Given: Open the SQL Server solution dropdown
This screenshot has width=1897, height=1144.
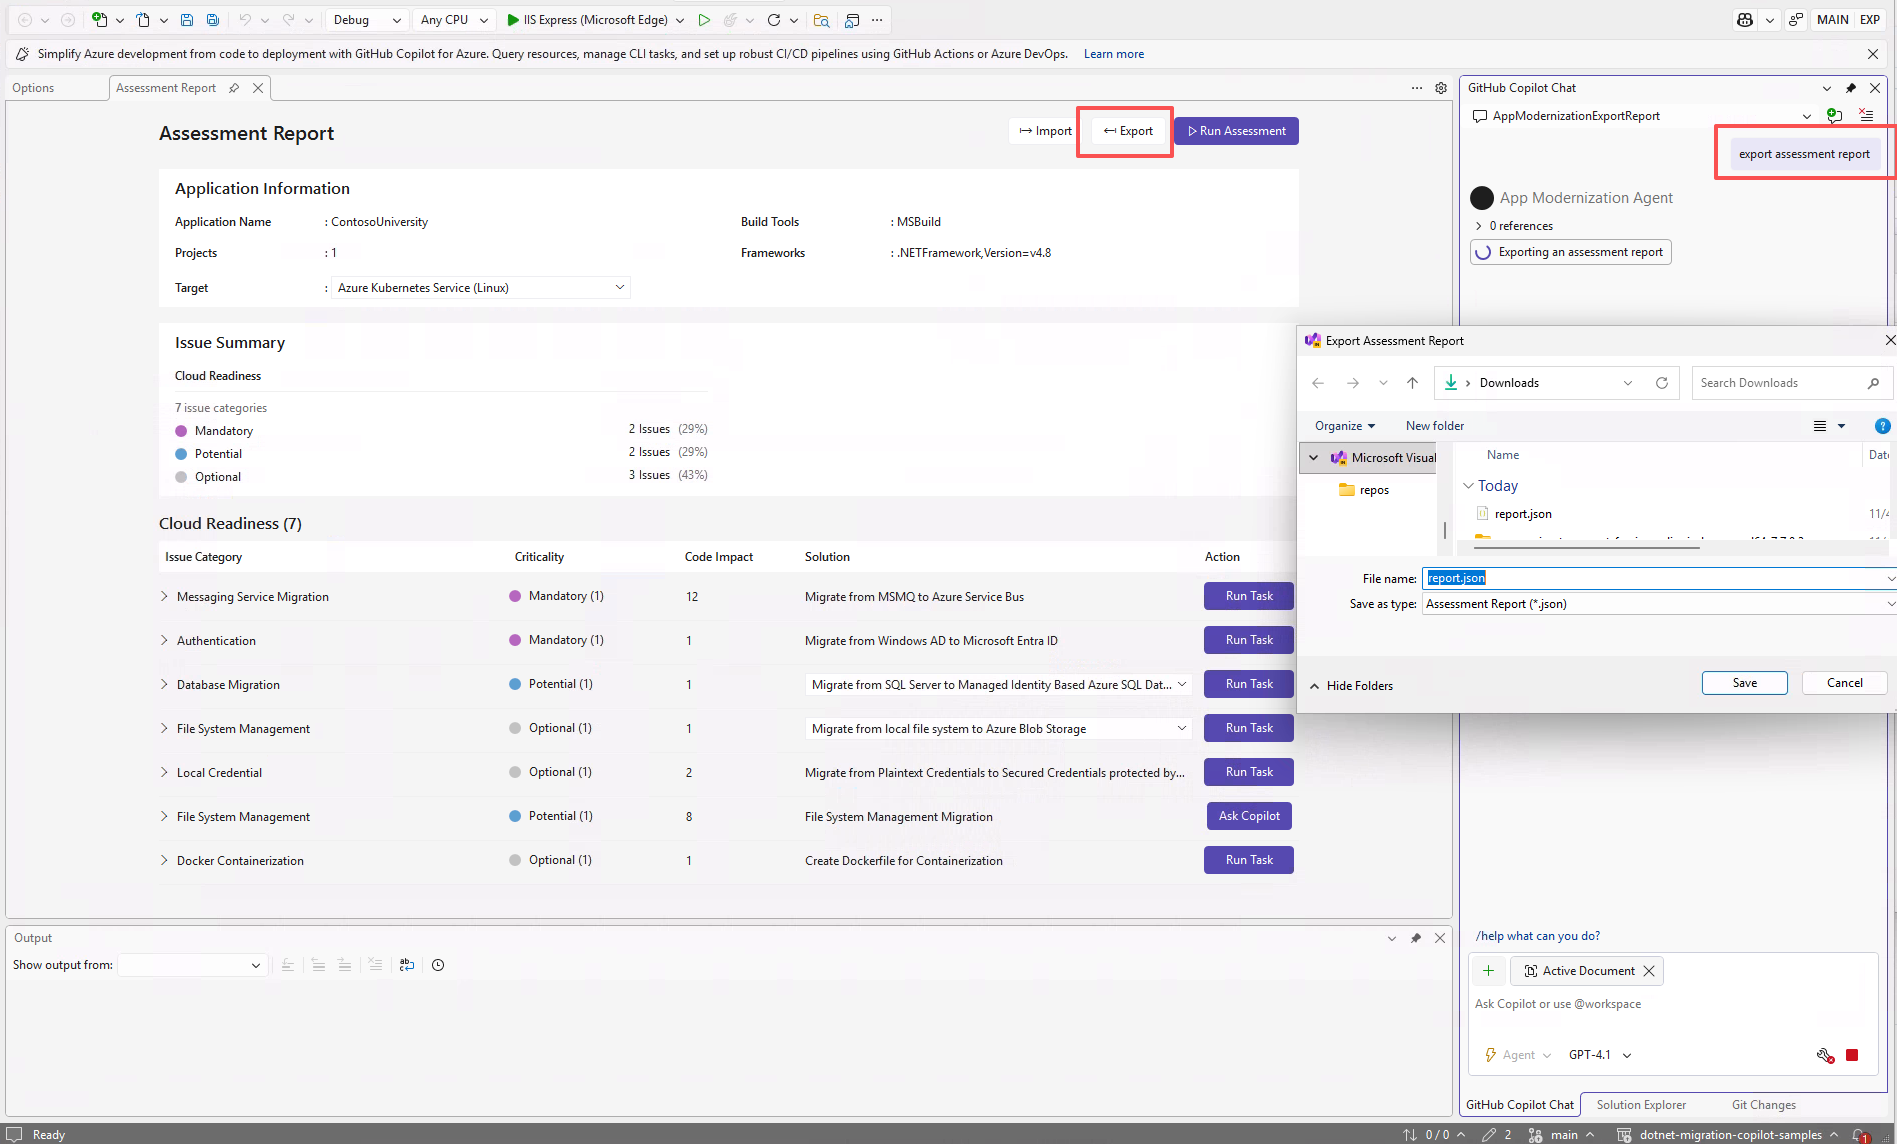Looking at the screenshot, I should click(999, 685).
